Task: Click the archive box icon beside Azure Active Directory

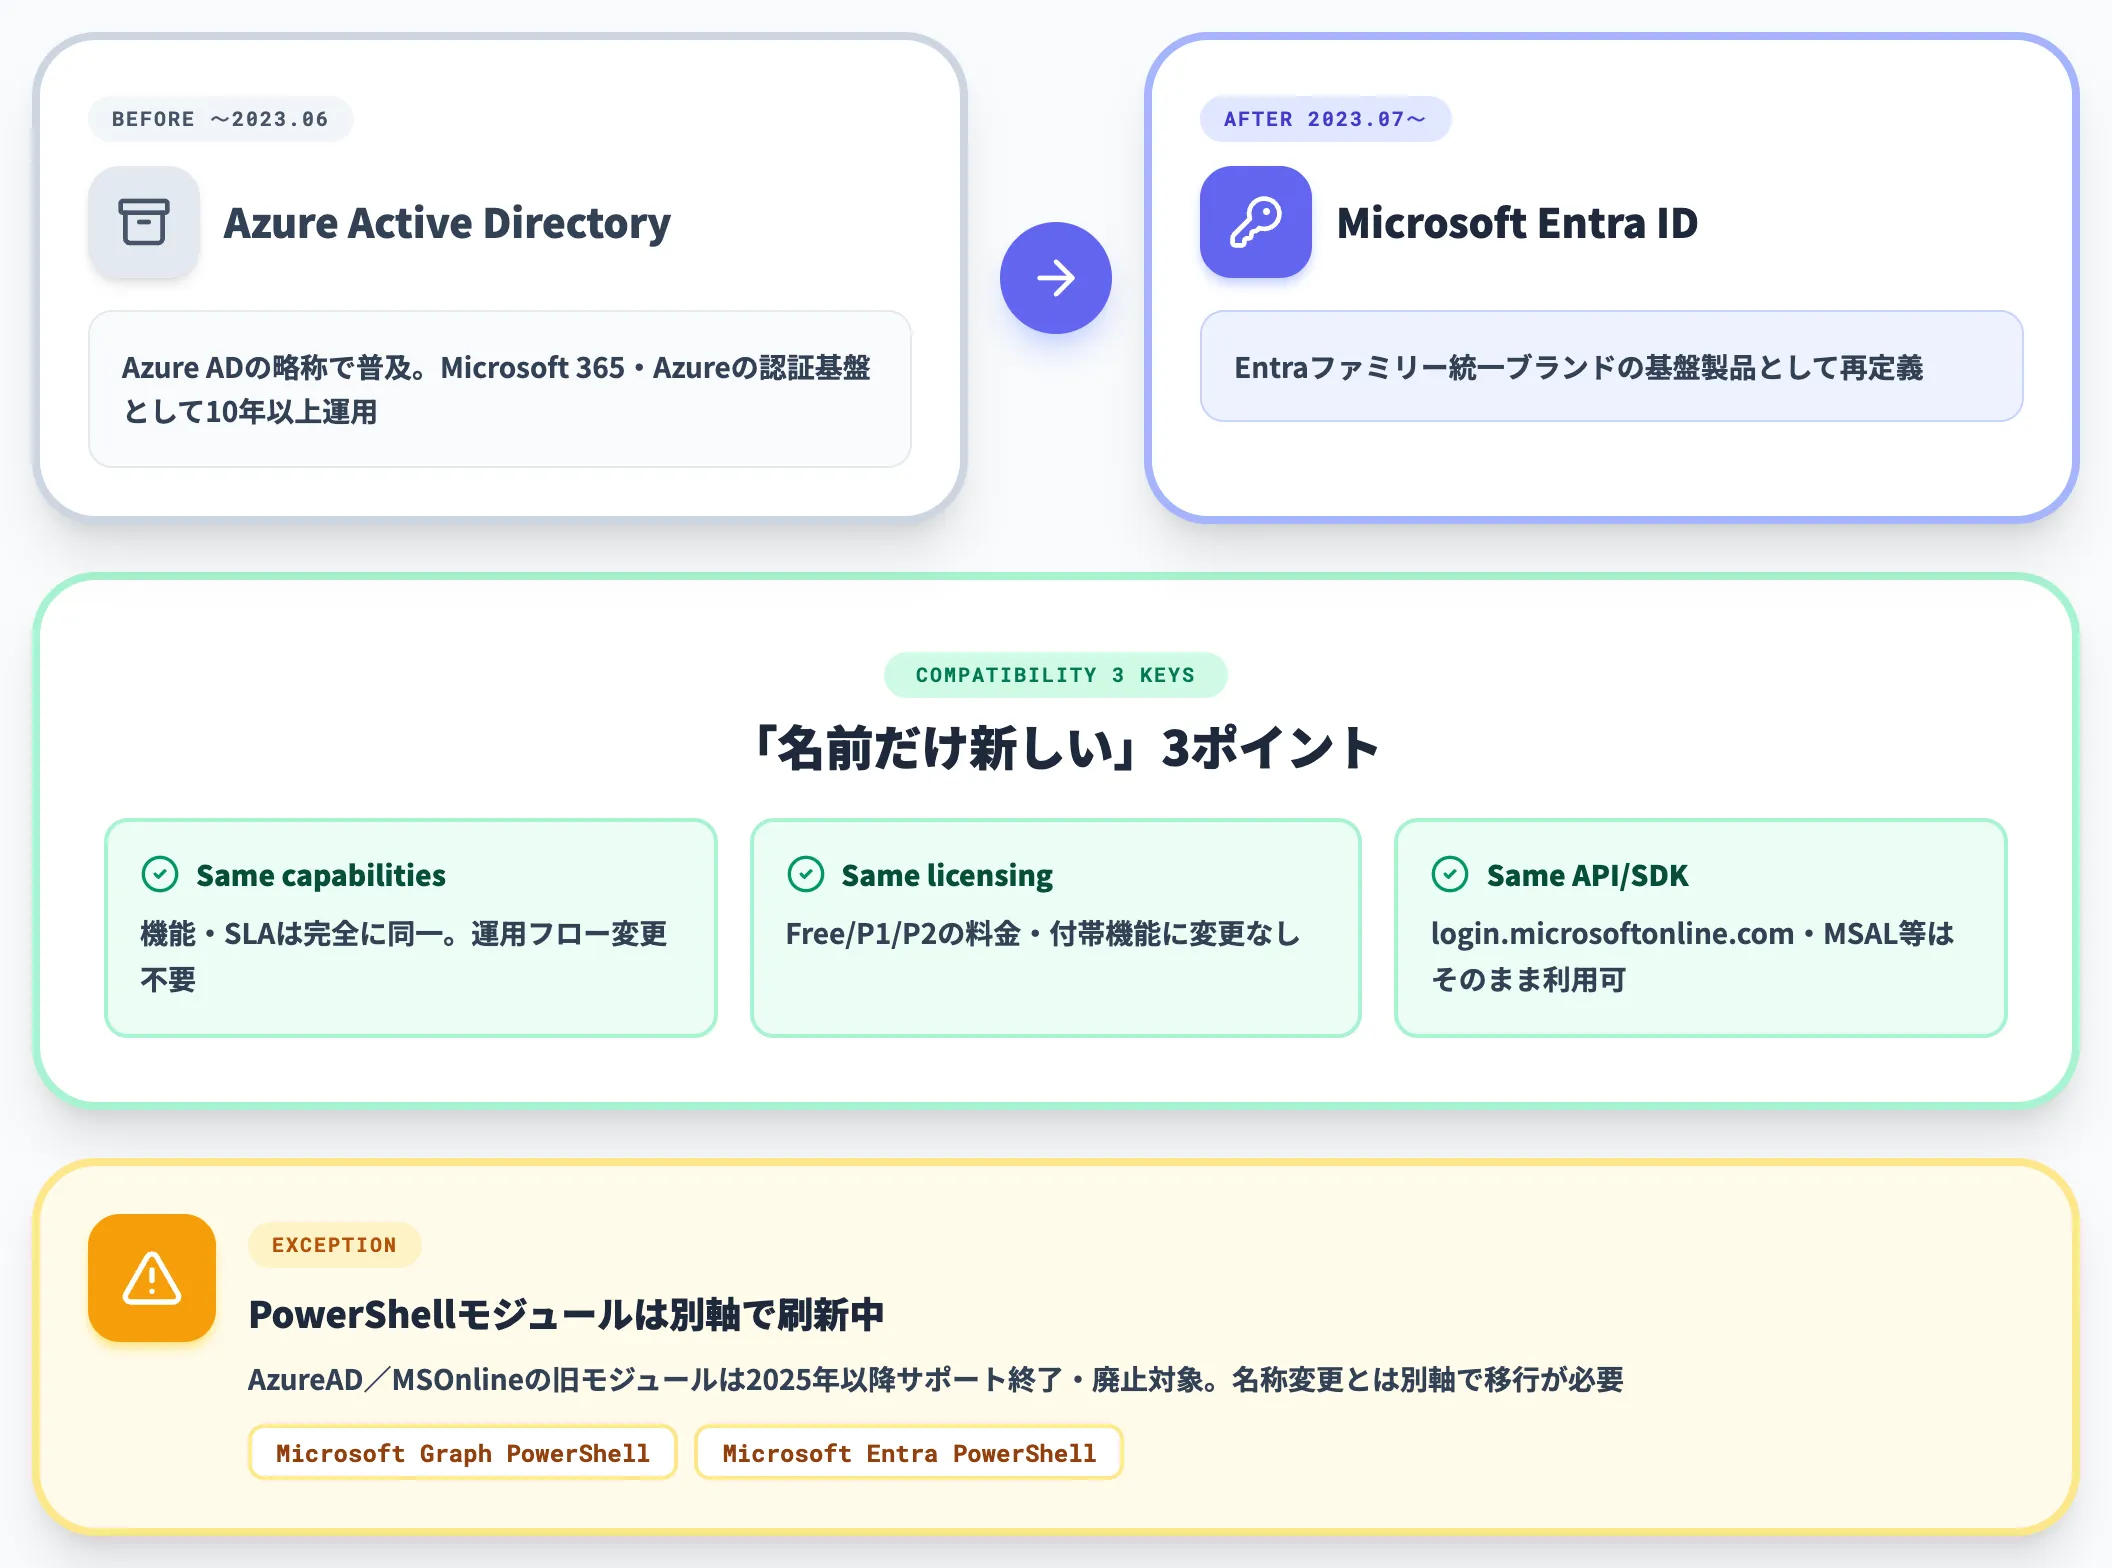Action: click(144, 222)
